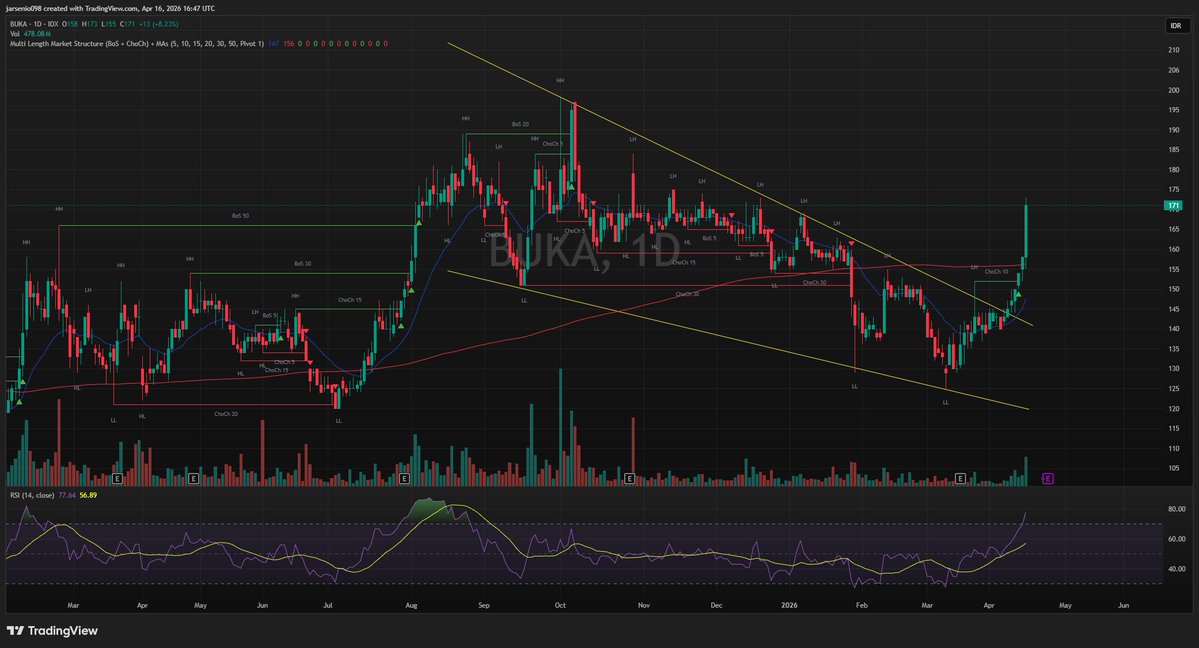Screen dimensions: 1199x648
Task: Click the 105 price axis label
Action: click(x=1173, y=468)
